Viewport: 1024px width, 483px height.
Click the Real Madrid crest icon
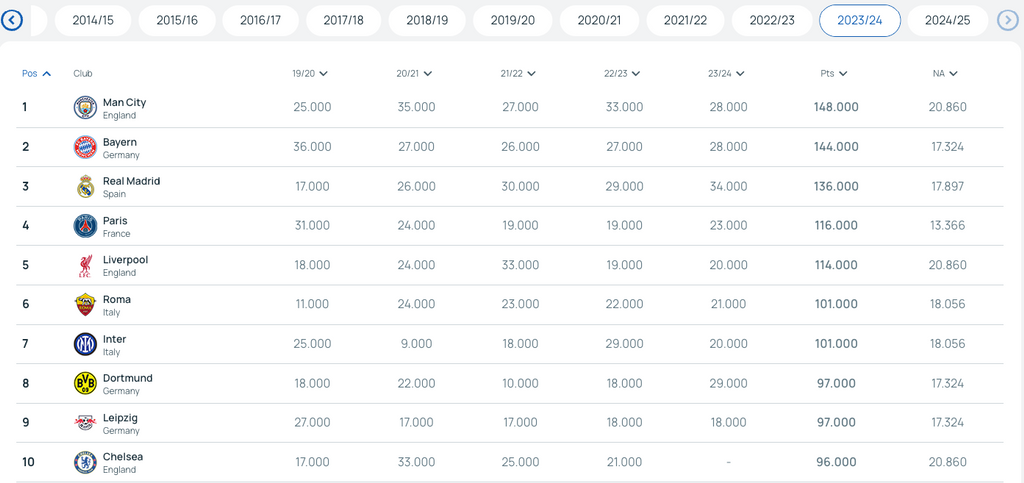[85, 187]
